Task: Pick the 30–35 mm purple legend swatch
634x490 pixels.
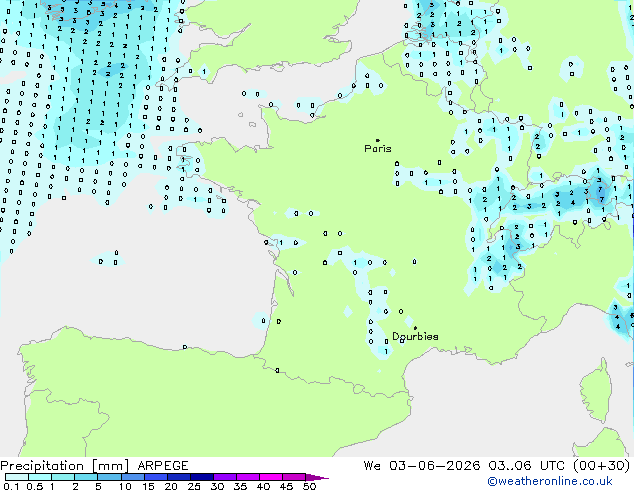Action: [225, 477]
